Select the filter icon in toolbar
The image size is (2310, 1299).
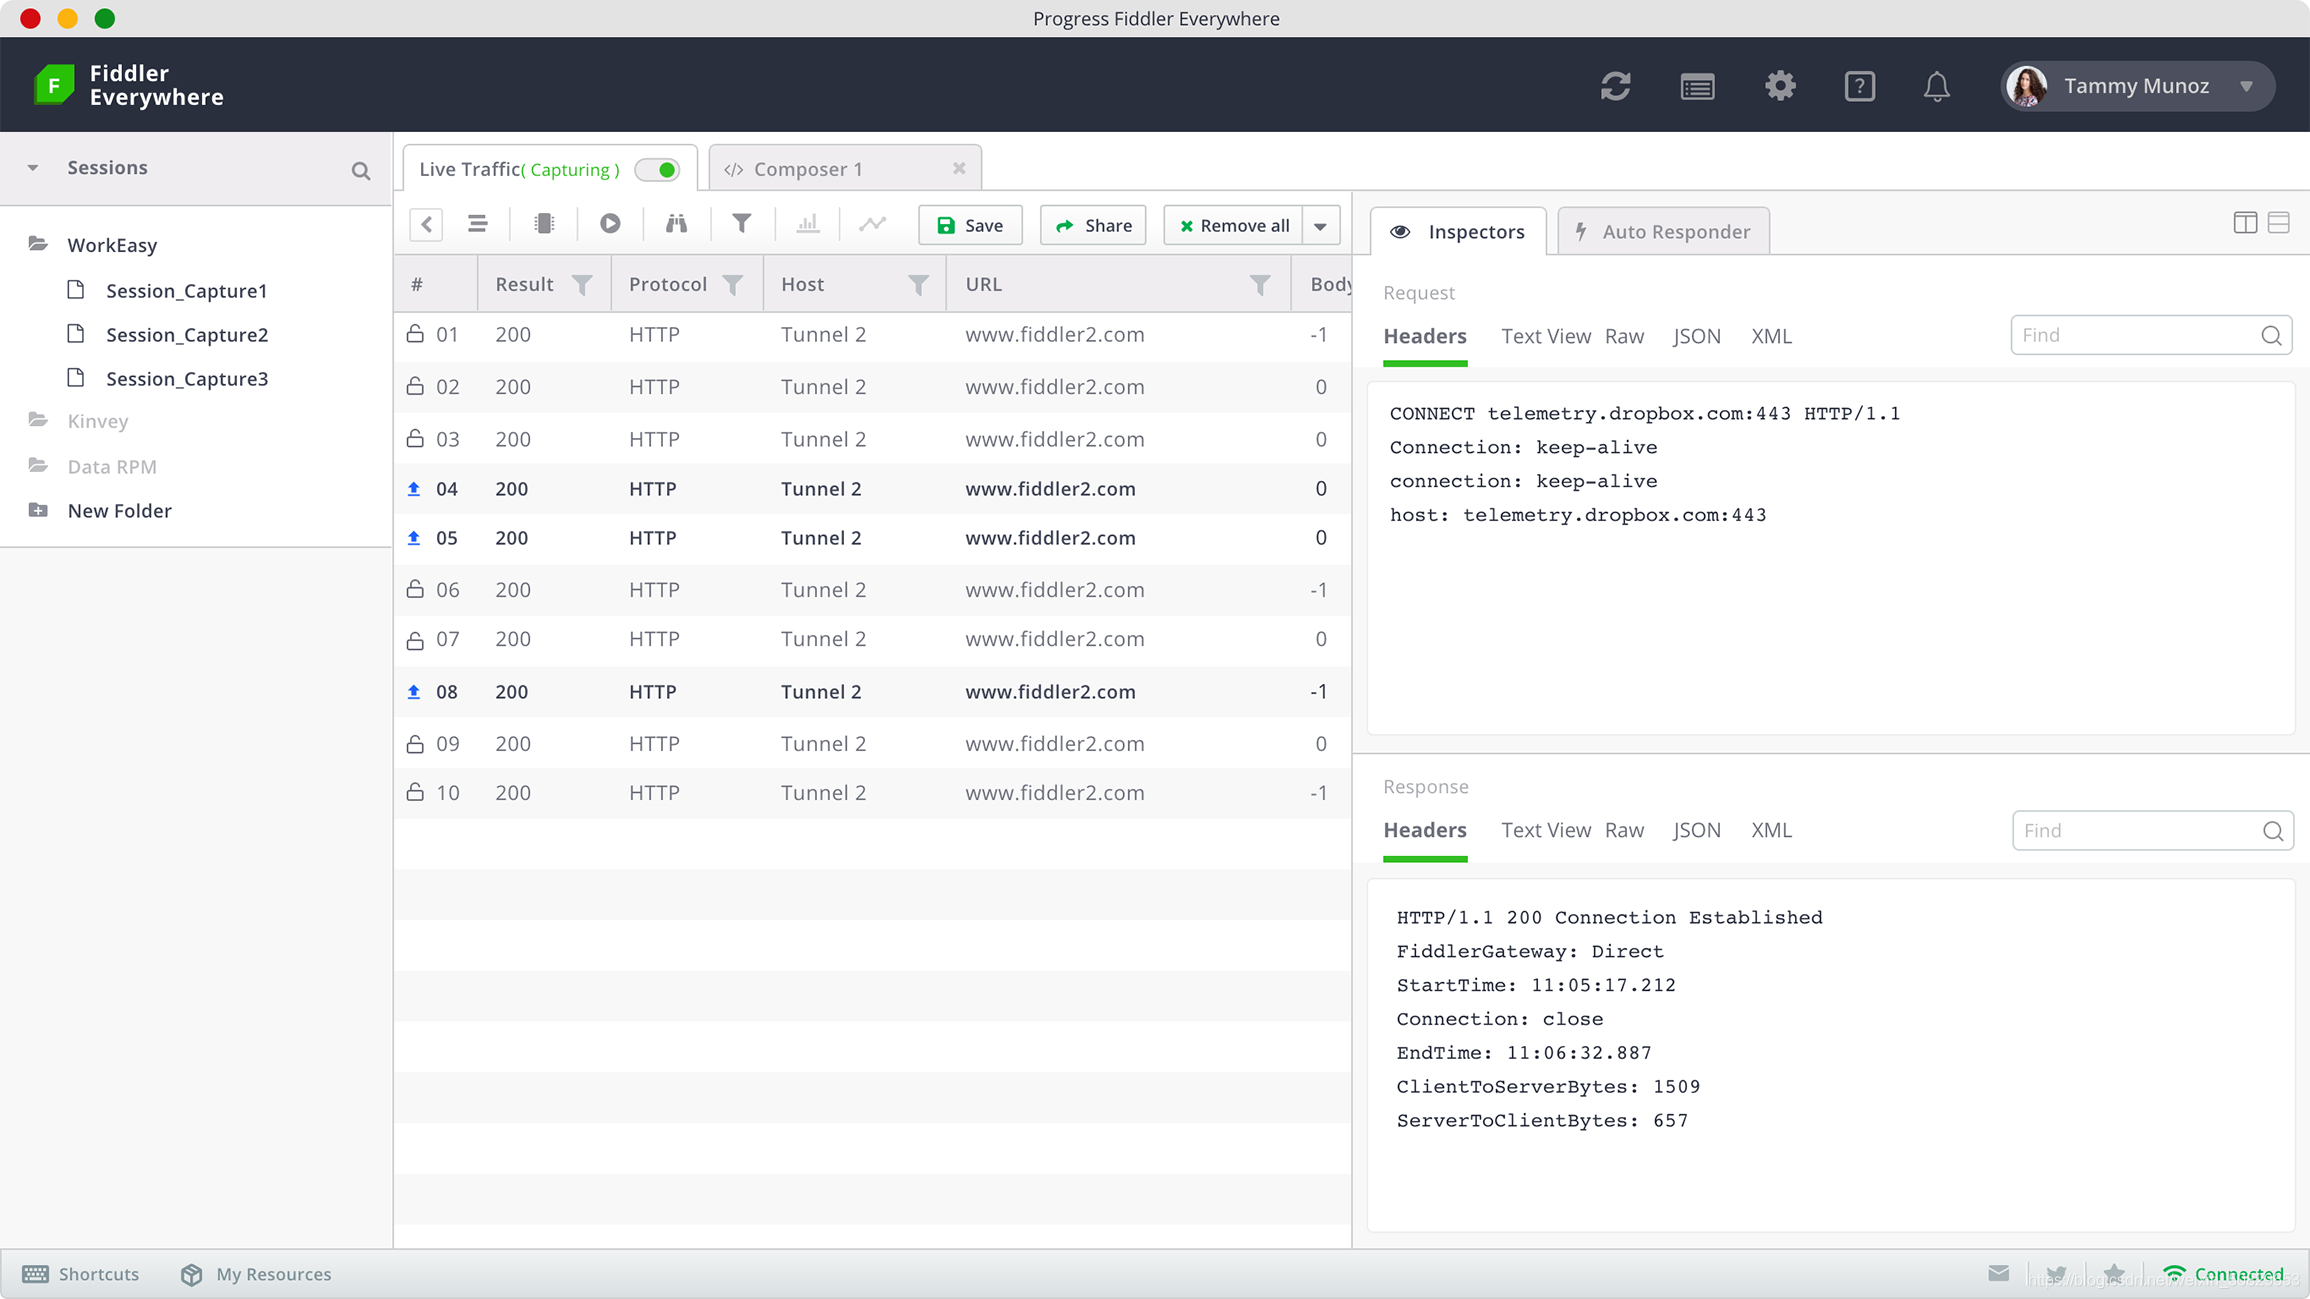tap(742, 225)
